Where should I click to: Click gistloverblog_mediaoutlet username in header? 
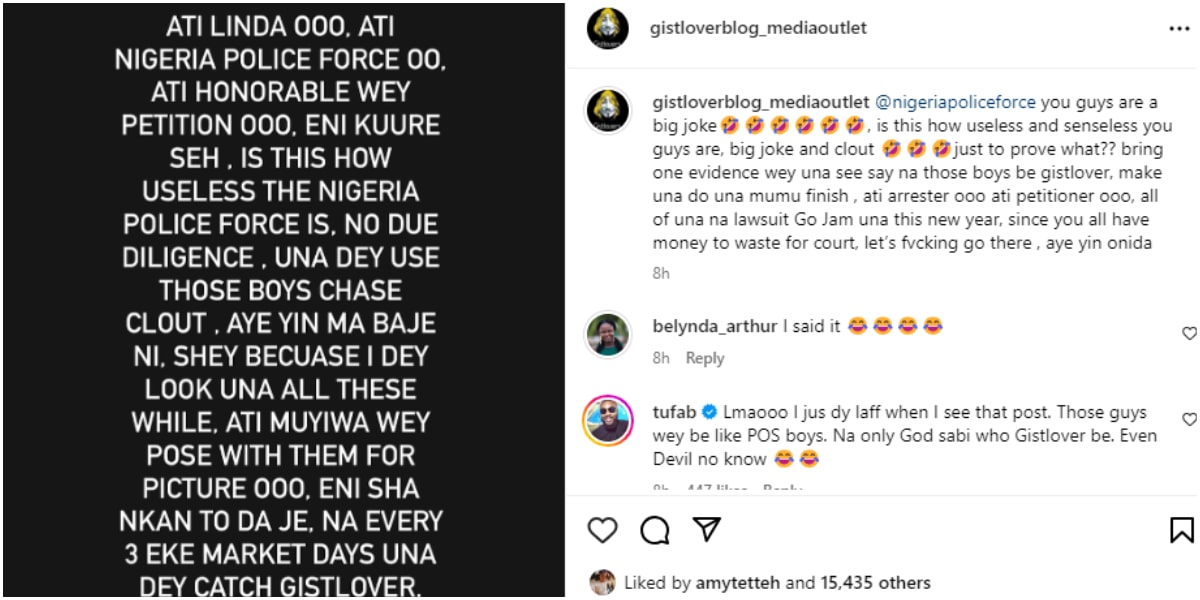coord(758,28)
